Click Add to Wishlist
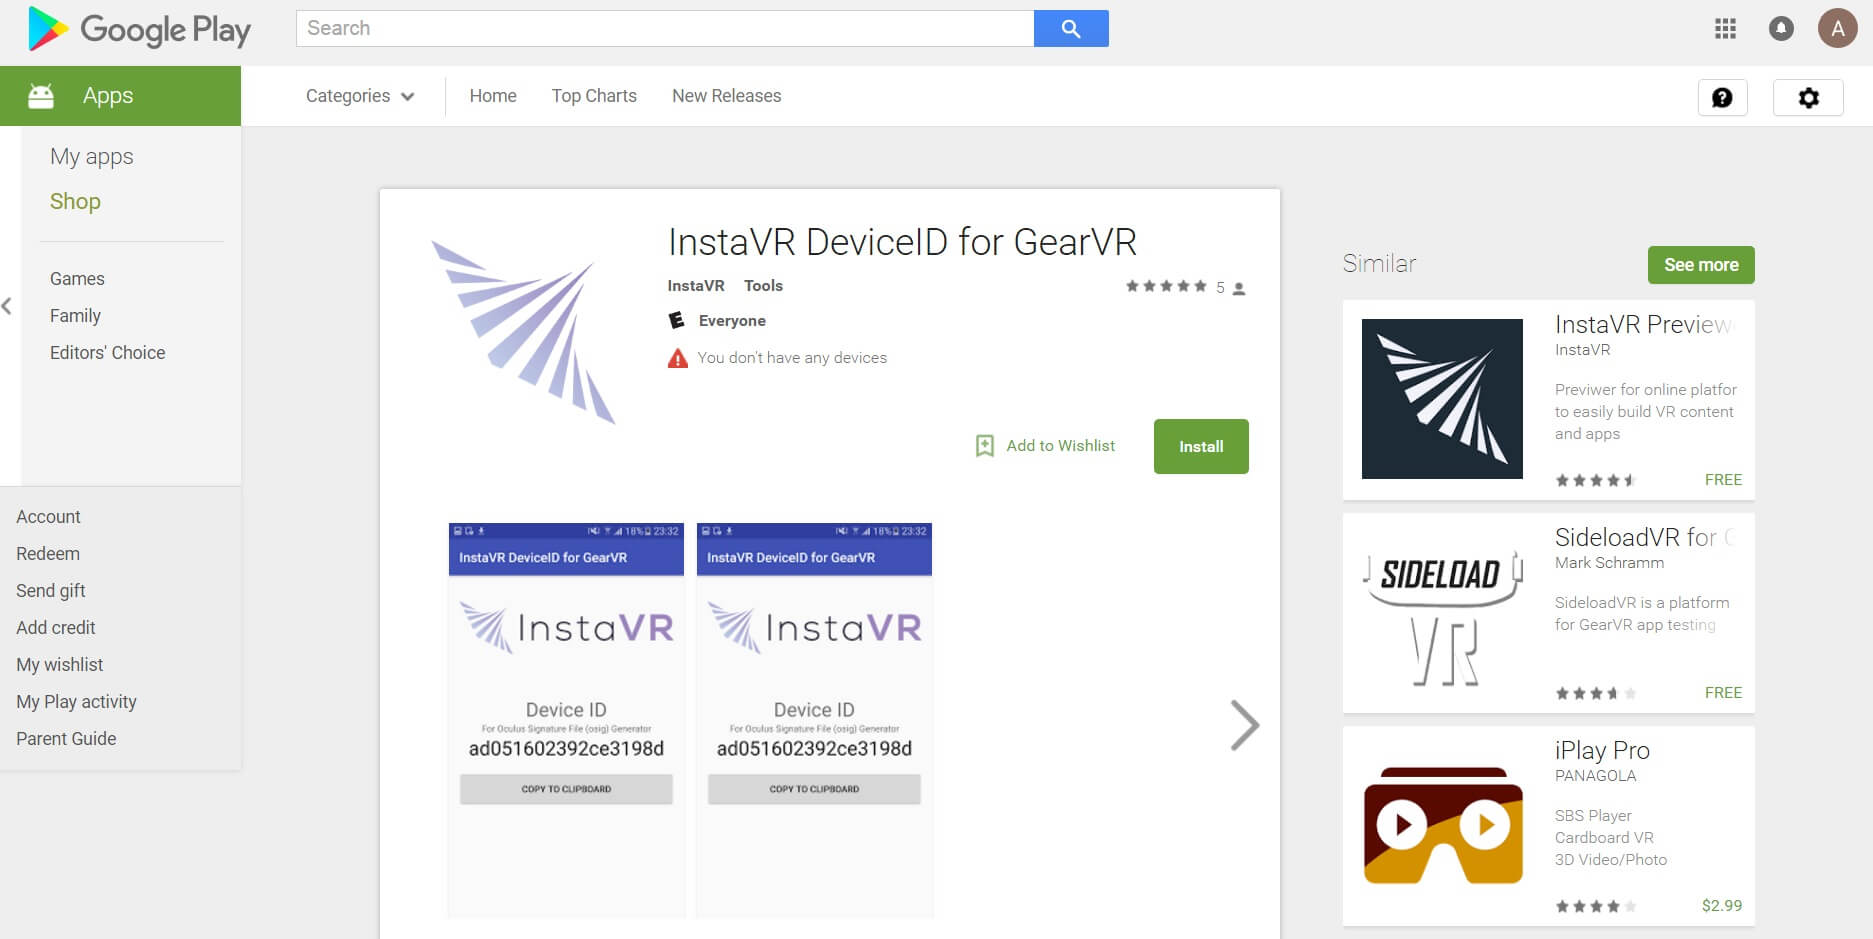Viewport: 1873px width, 939px height. (1060, 446)
